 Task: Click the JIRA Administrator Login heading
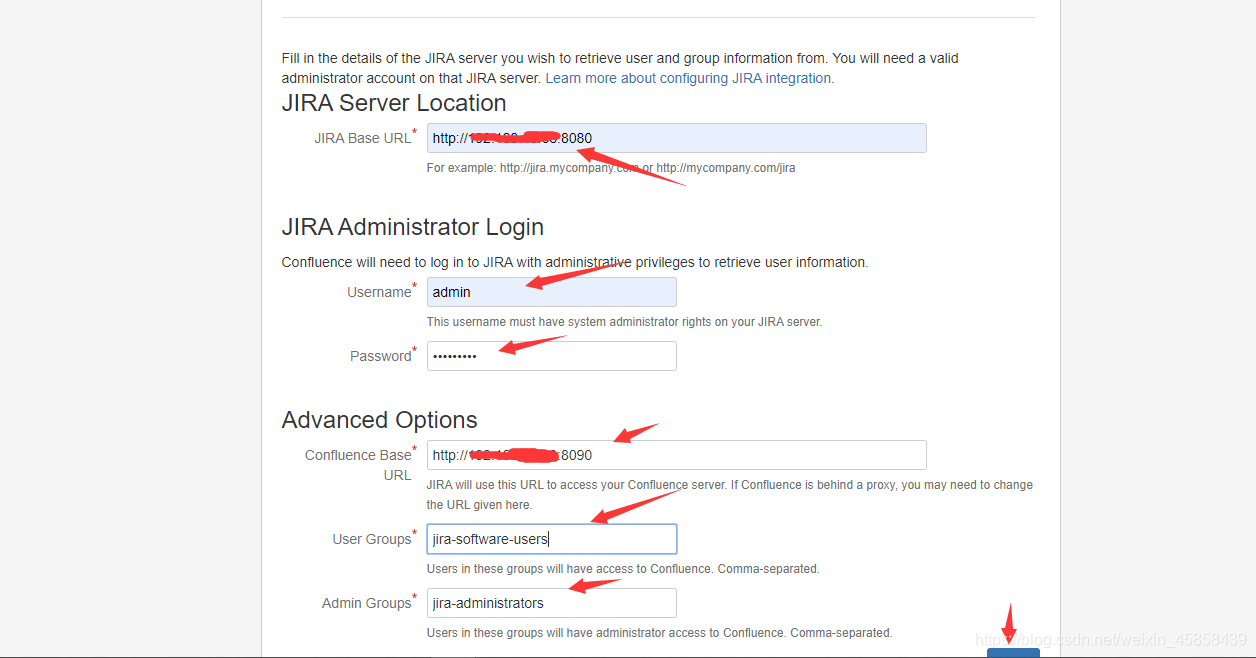[413, 227]
